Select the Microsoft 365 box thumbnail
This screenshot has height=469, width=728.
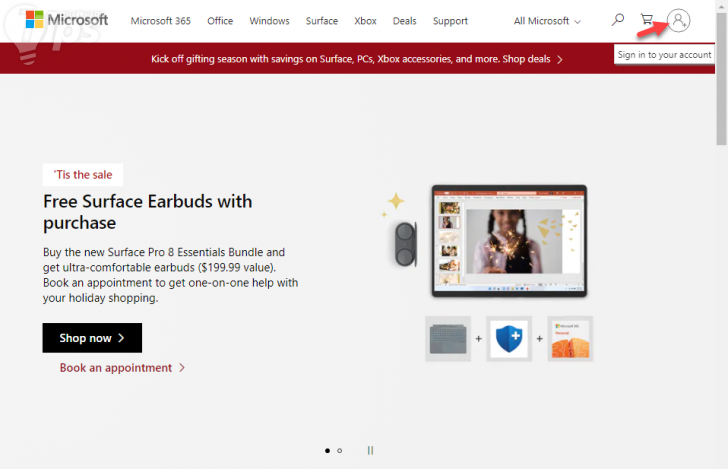(570, 339)
